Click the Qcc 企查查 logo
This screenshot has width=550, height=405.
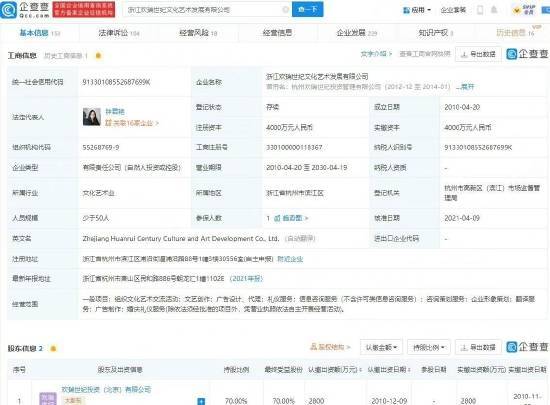[x=25, y=10]
